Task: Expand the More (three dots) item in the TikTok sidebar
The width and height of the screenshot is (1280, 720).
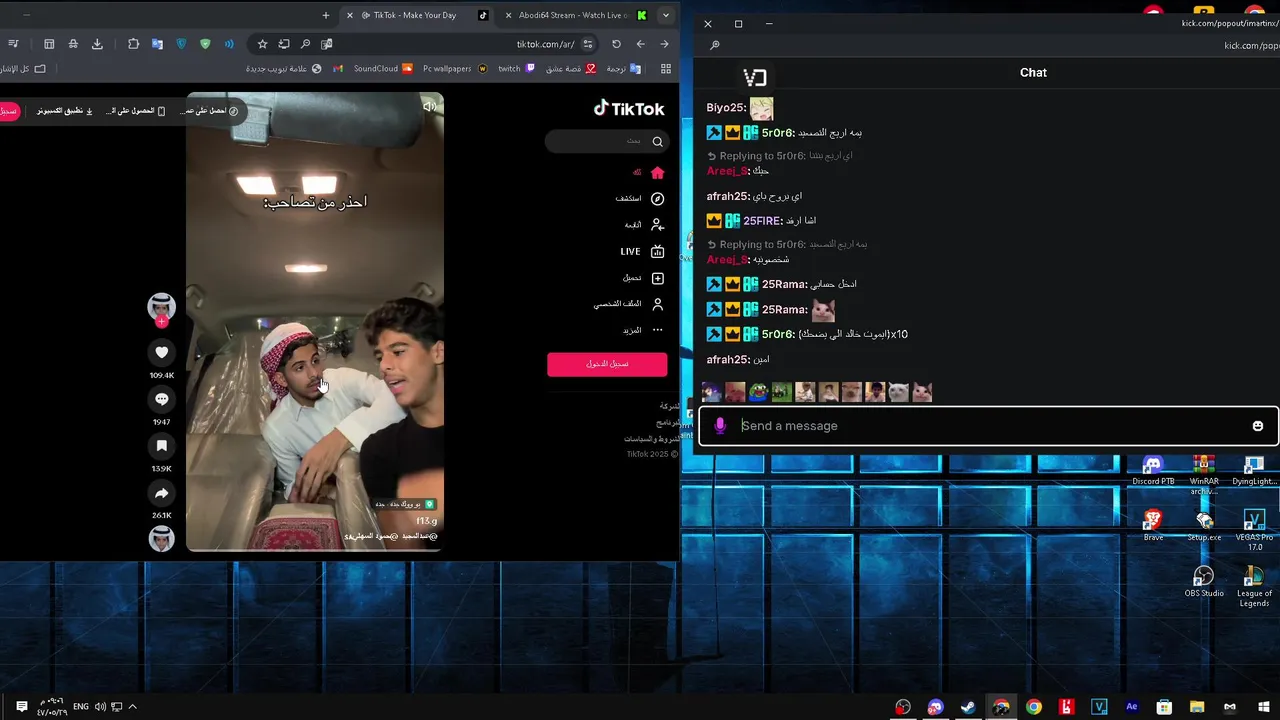Action: tap(644, 330)
